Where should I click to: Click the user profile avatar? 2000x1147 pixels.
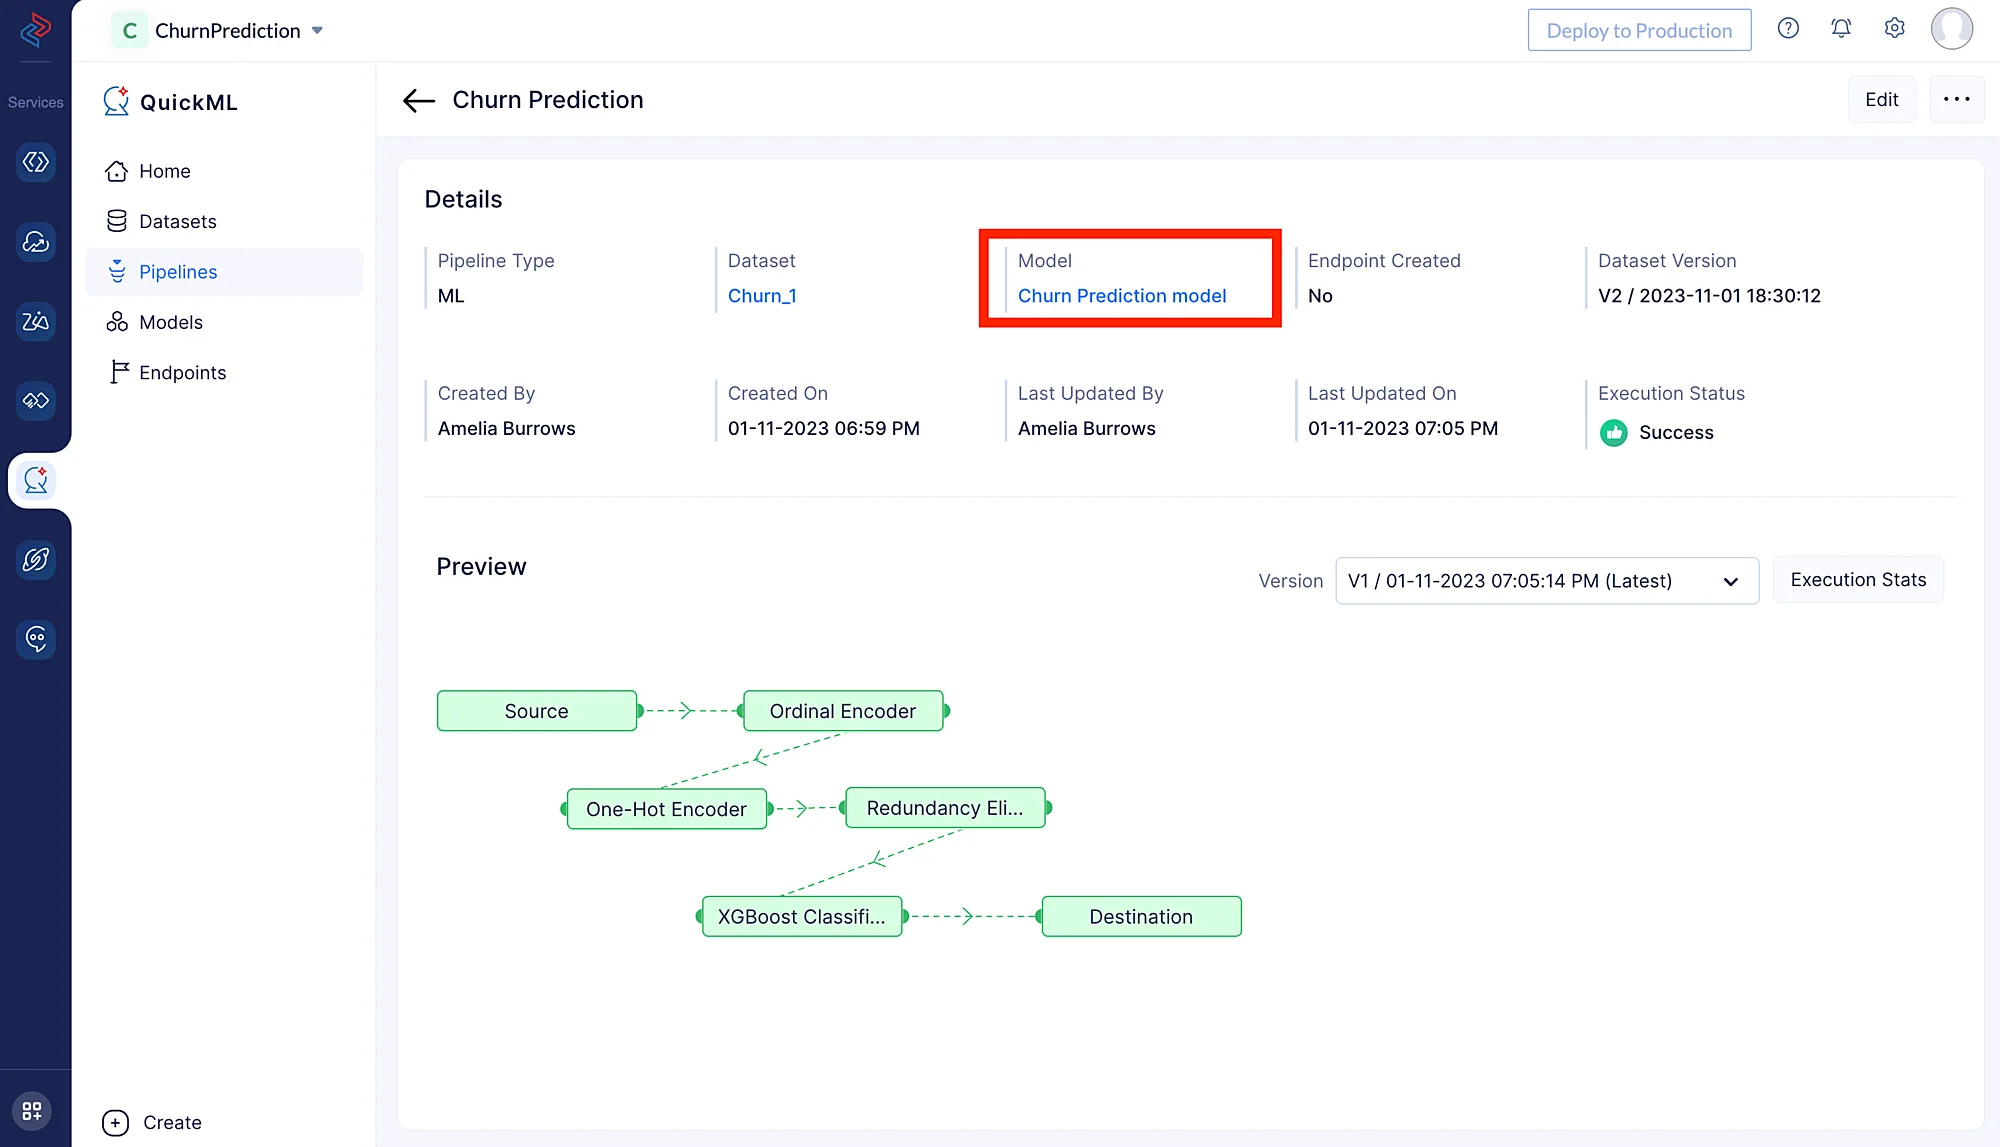coord(1951,29)
